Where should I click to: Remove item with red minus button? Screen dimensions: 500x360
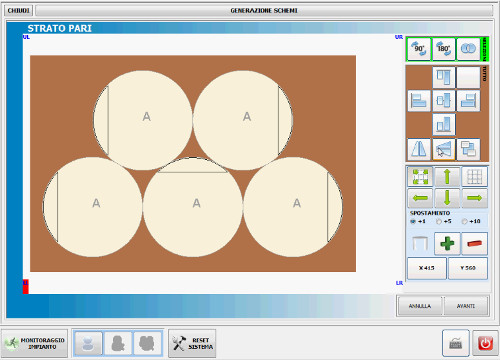[475, 243]
